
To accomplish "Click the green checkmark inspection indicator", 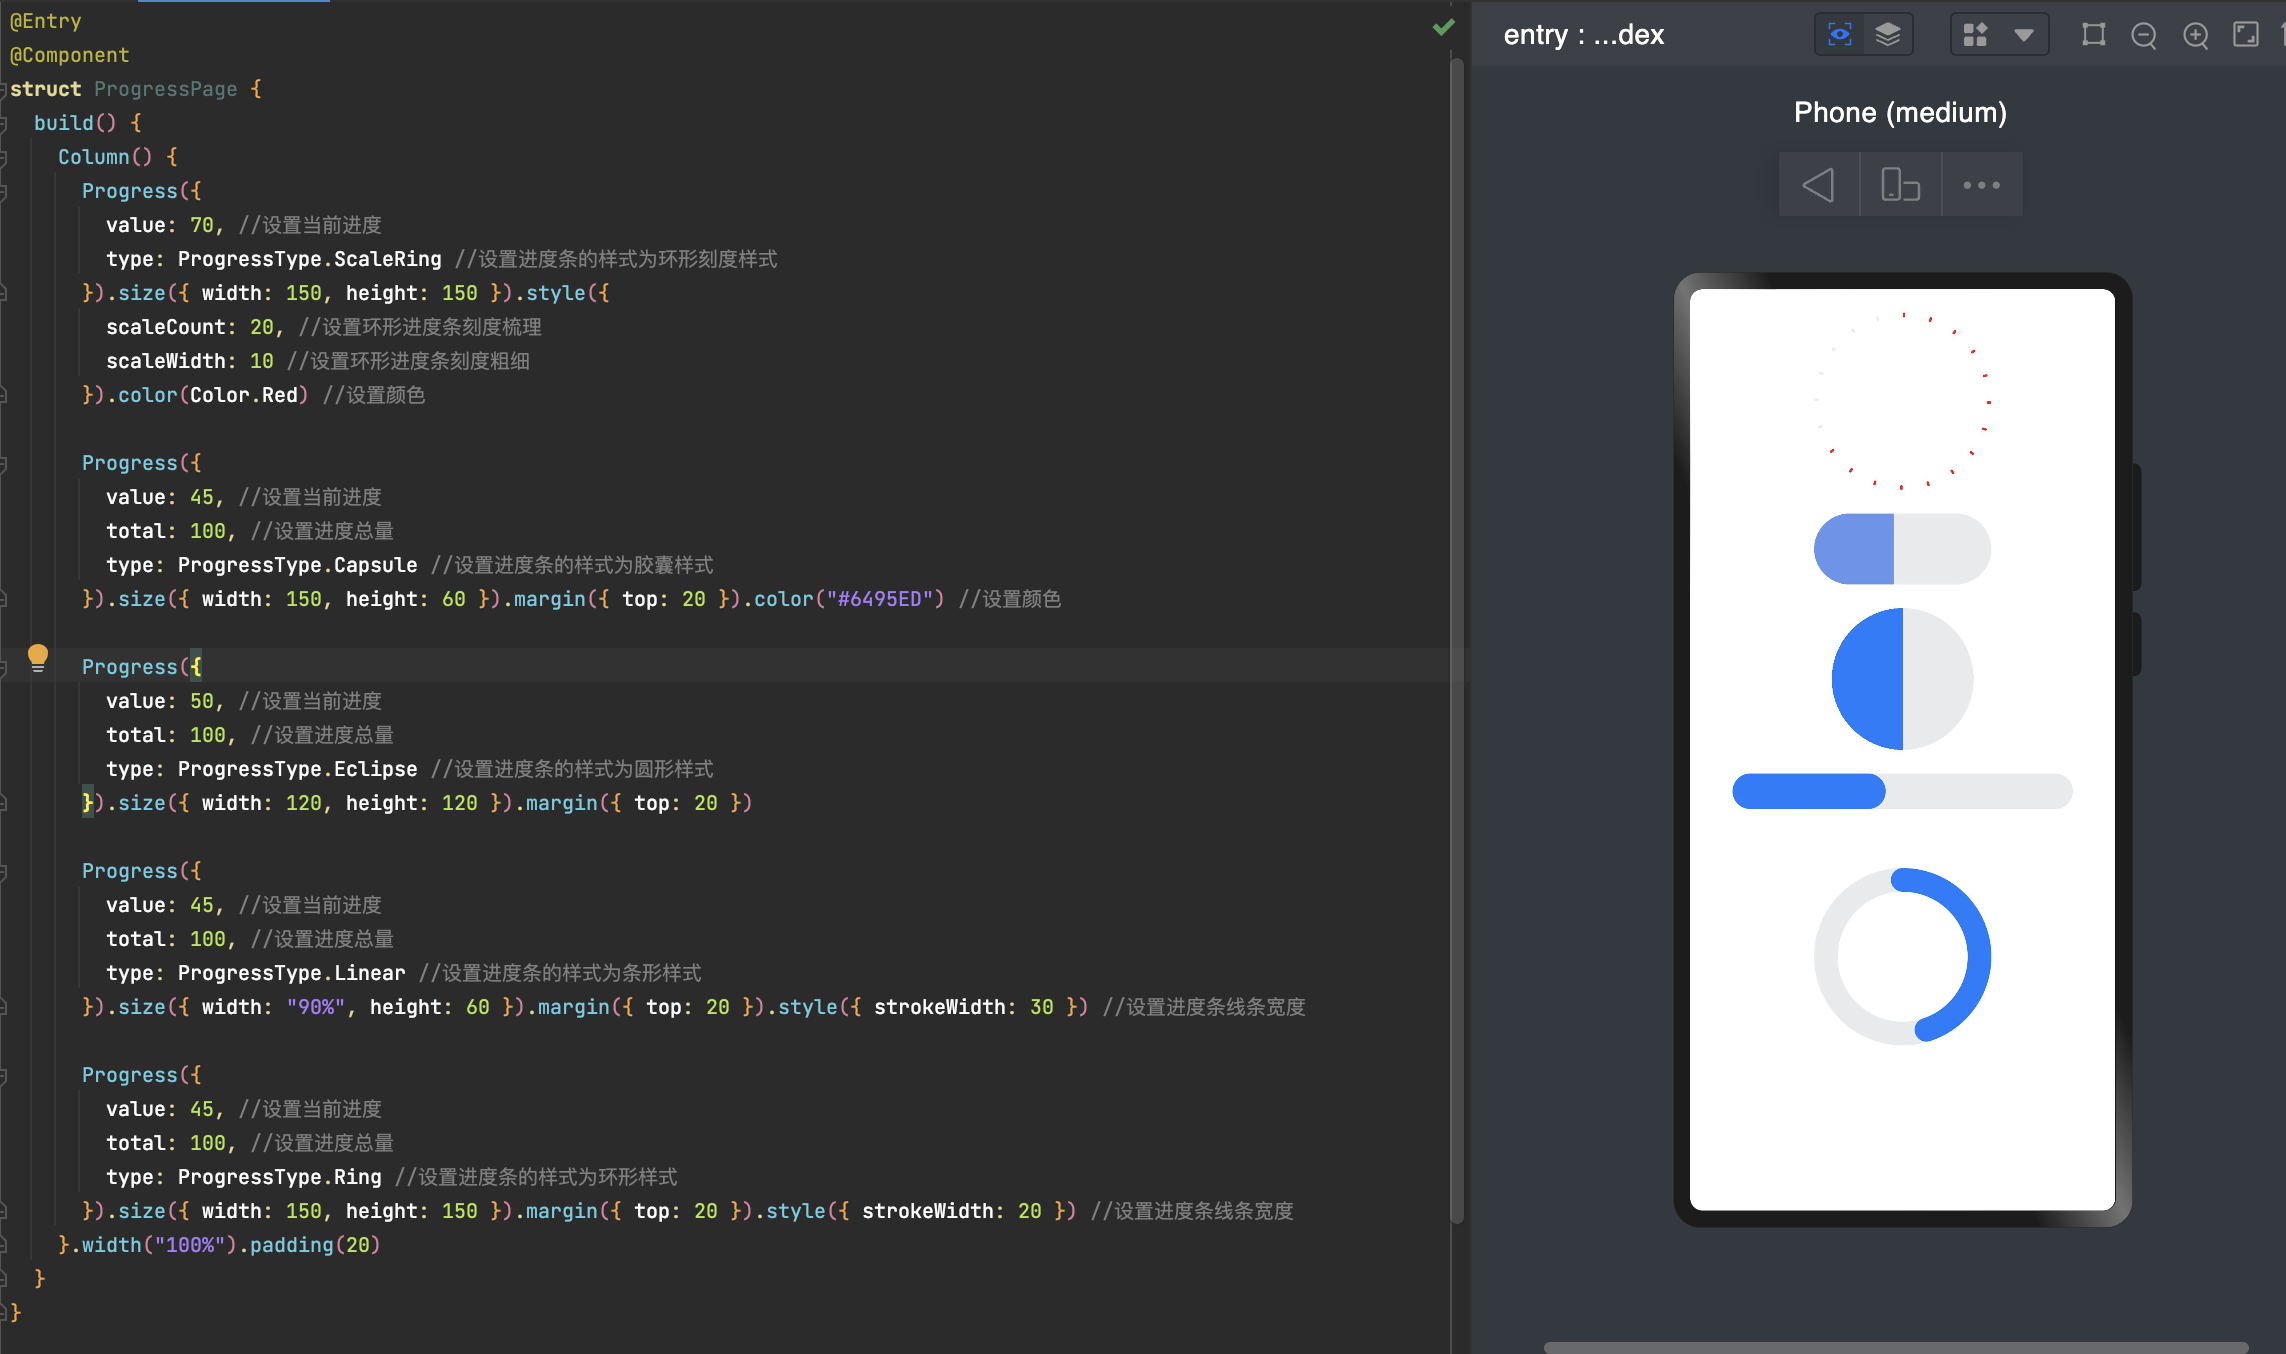I will point(1443,27).
